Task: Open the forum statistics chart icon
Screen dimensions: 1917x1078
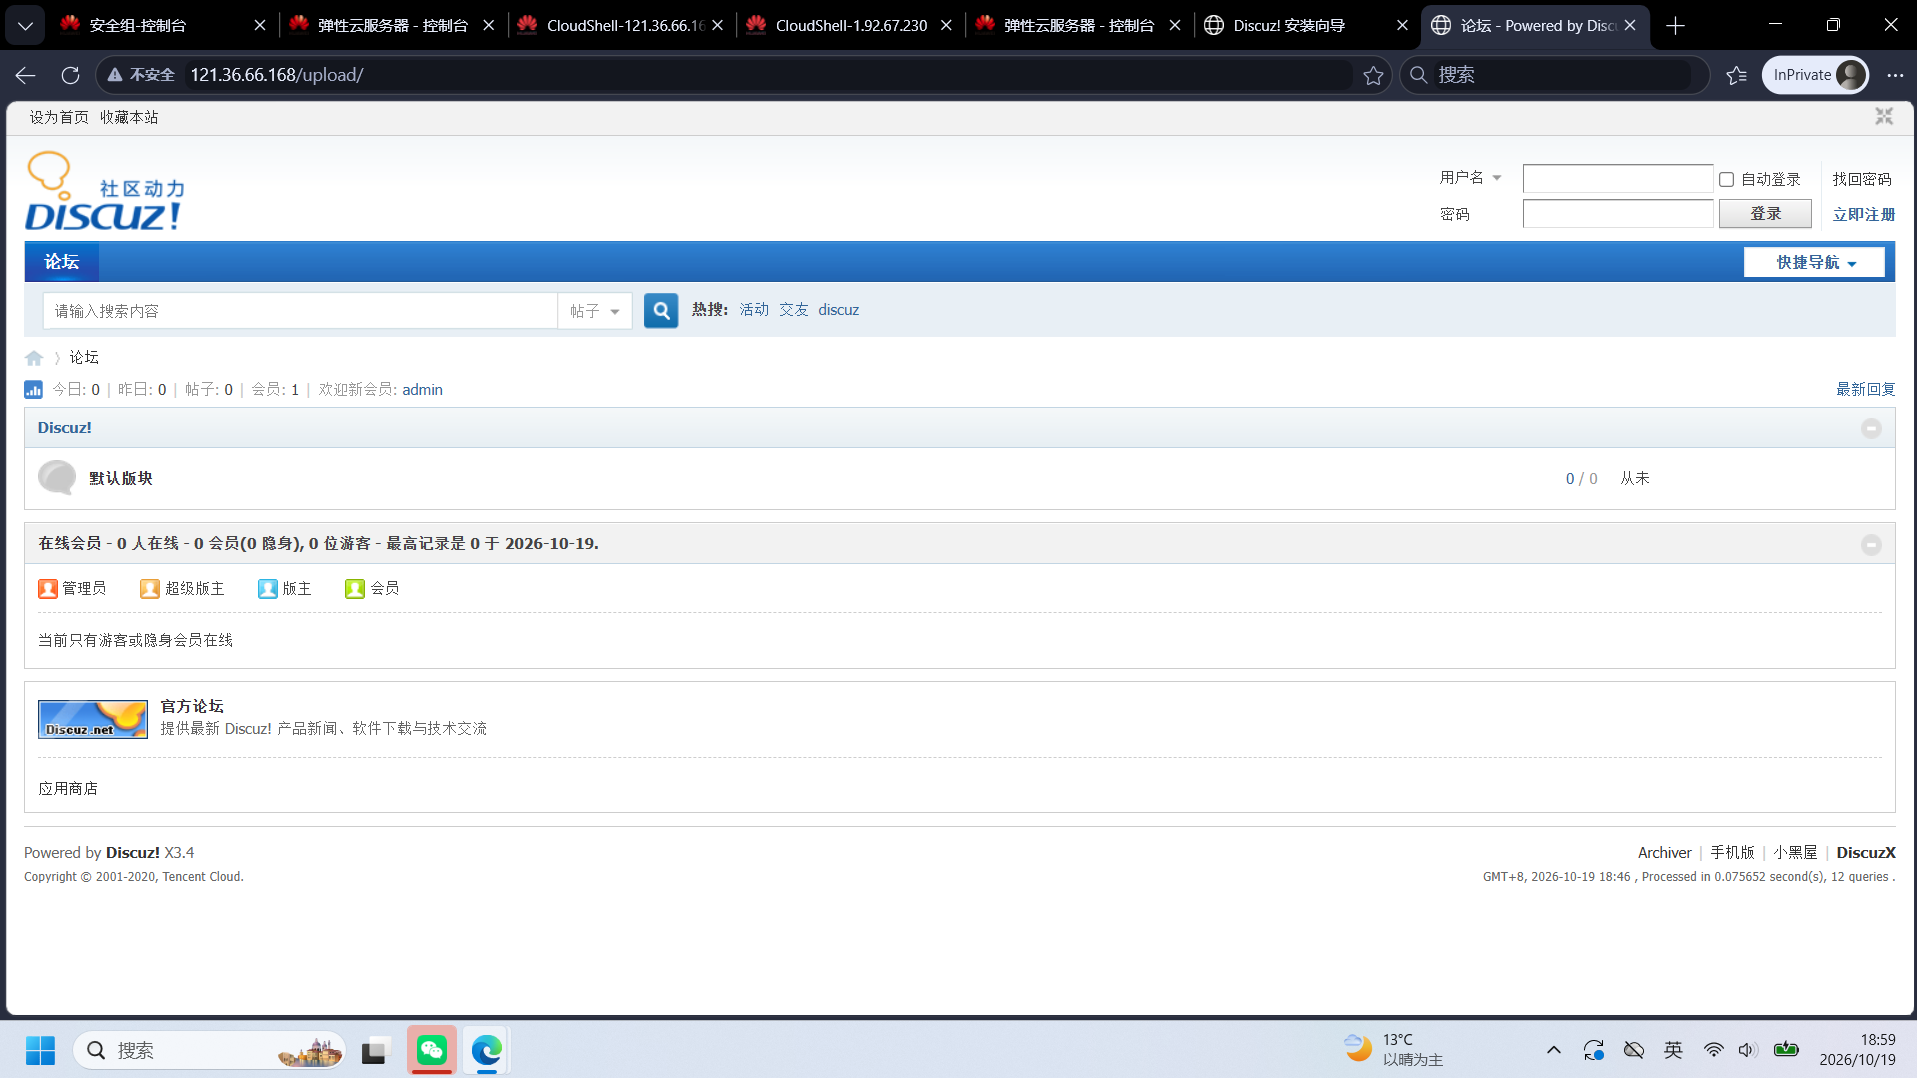Action: [x=33, y=390]
